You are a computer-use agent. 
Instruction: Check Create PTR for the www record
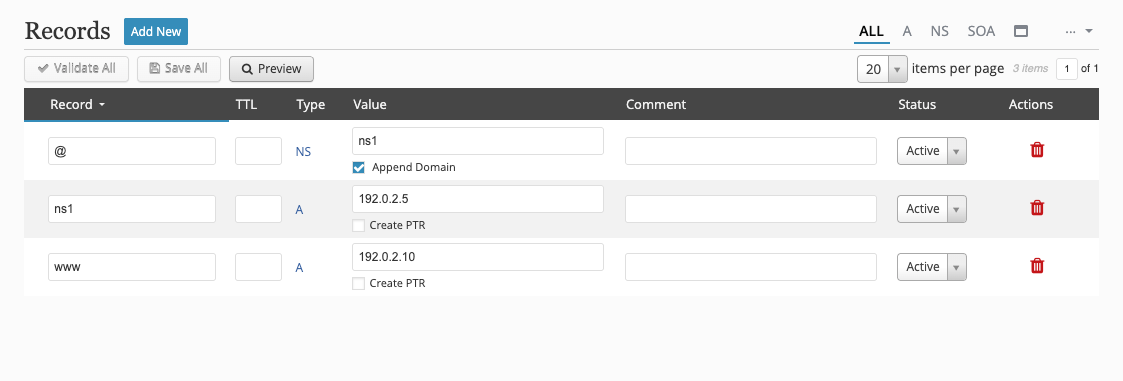tap(359, 283)
